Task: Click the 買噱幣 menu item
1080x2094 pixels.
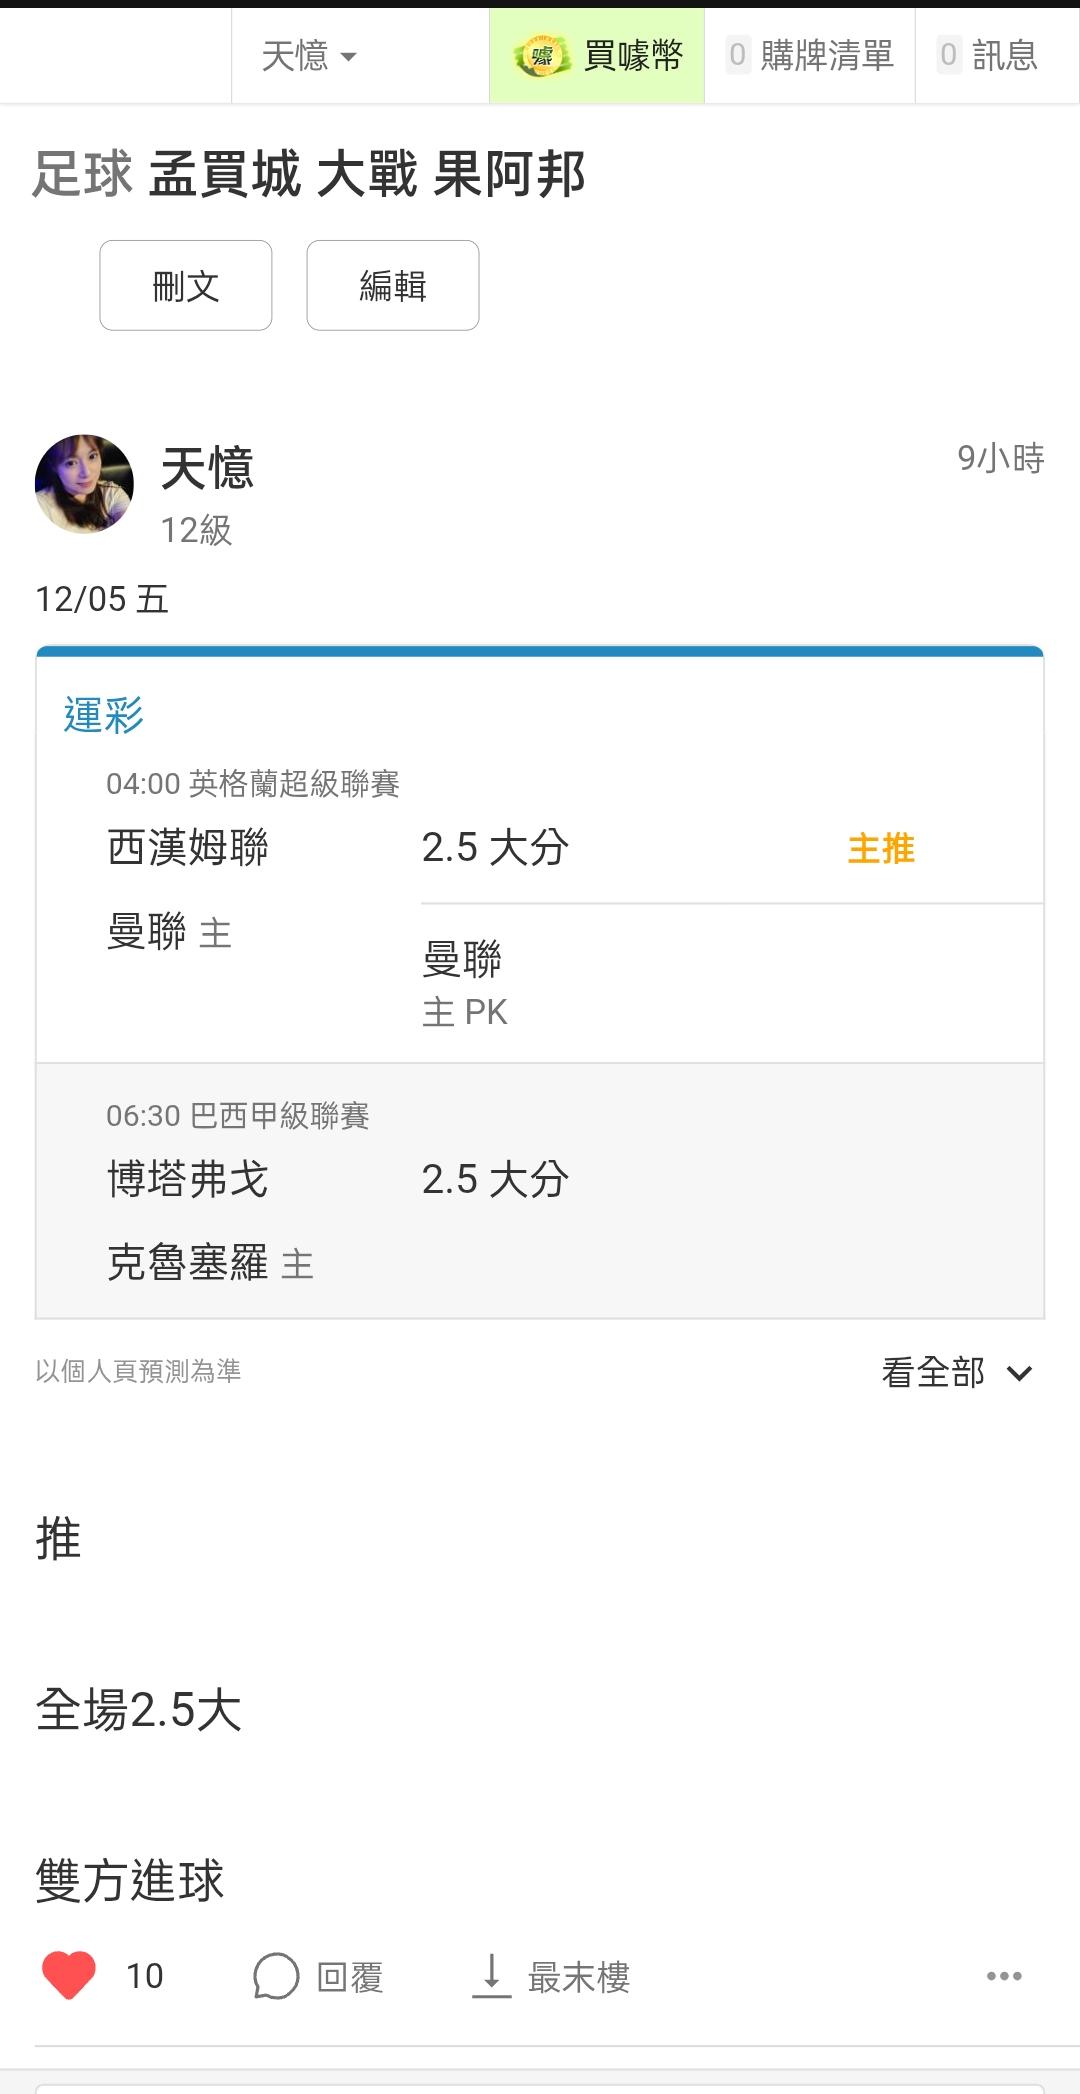Action: (x=633, y=56)
